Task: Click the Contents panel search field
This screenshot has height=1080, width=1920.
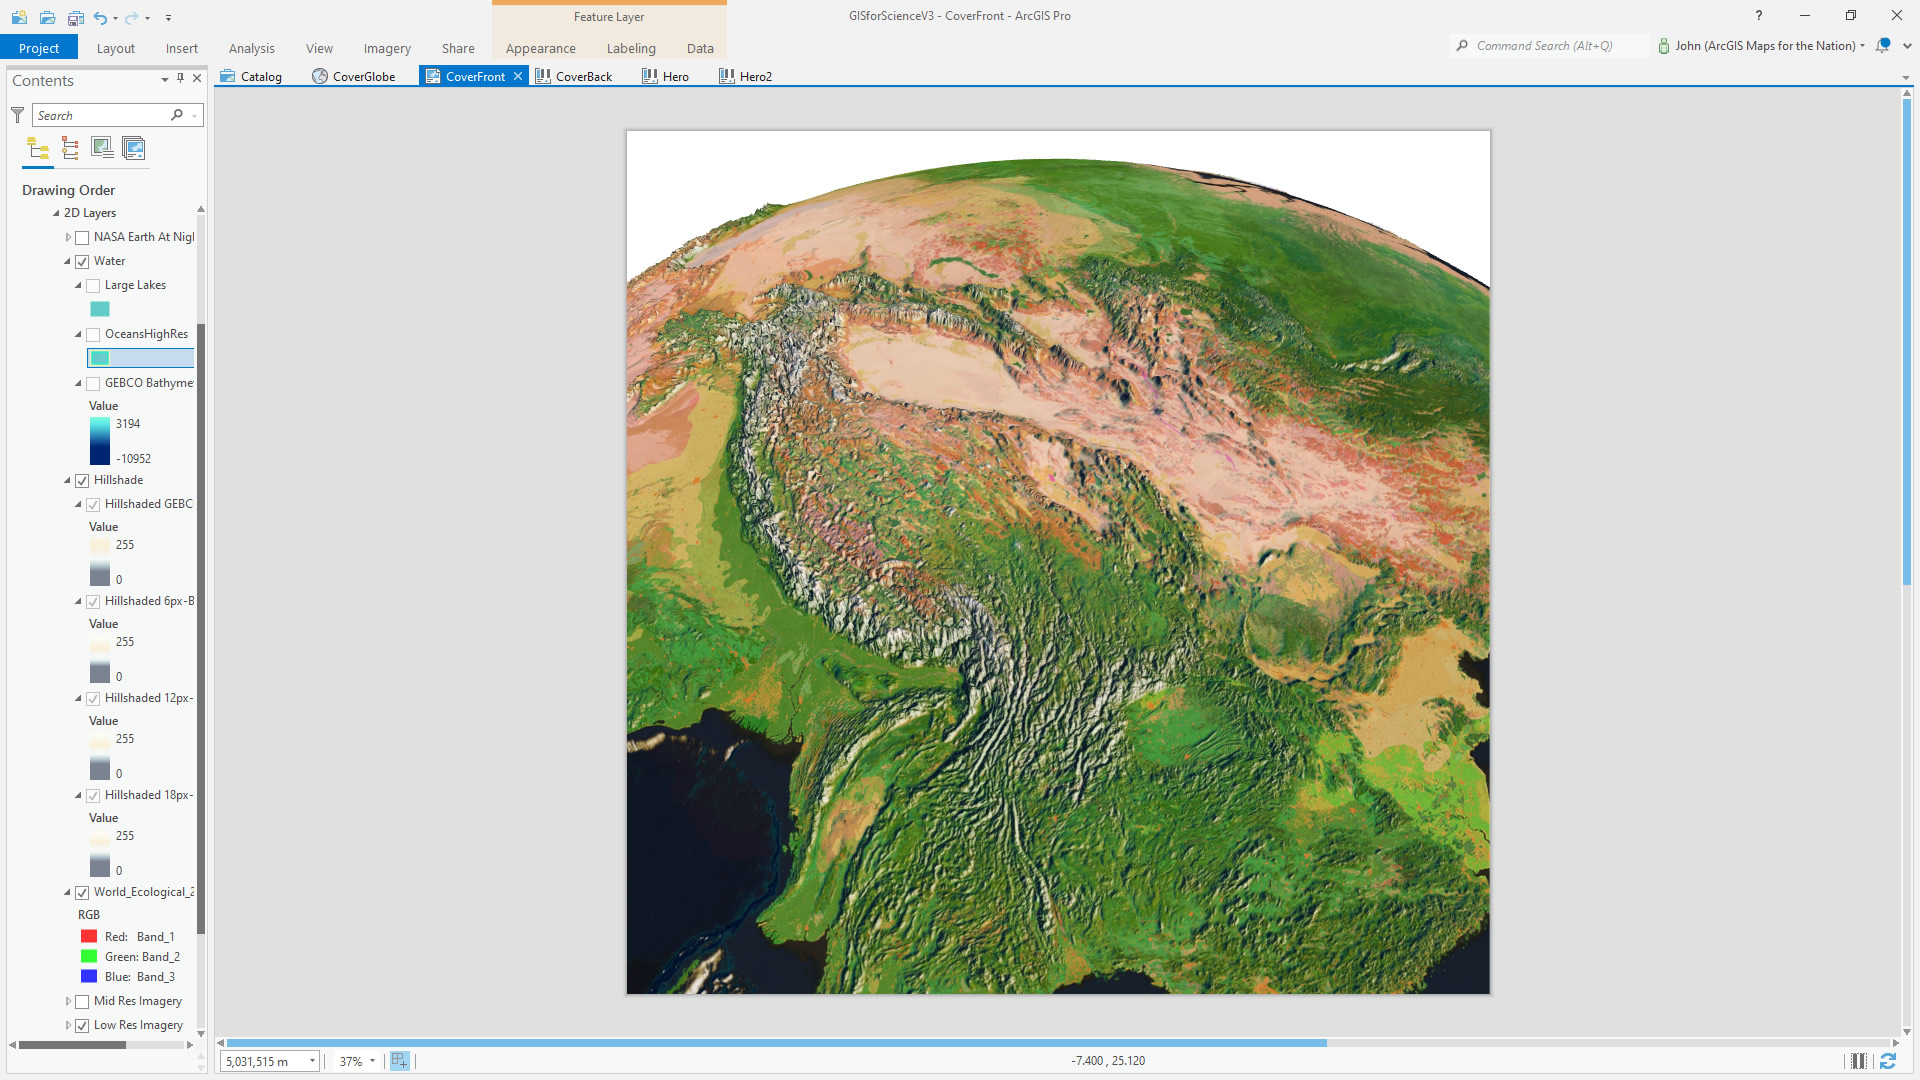Action: pos(100,115)
